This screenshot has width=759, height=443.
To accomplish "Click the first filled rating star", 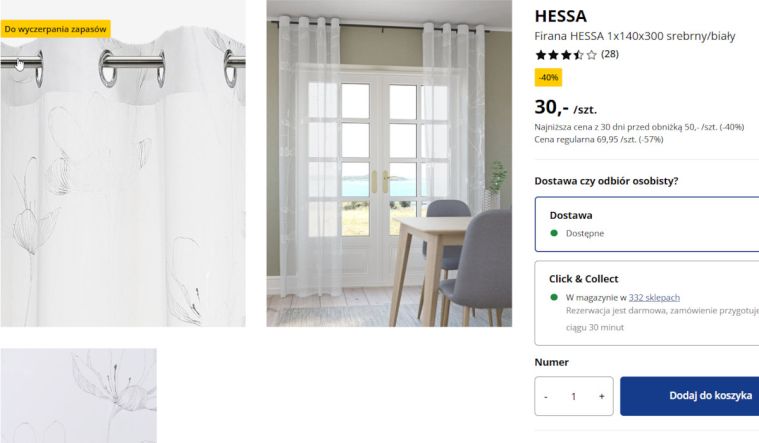I will (541, 55).
